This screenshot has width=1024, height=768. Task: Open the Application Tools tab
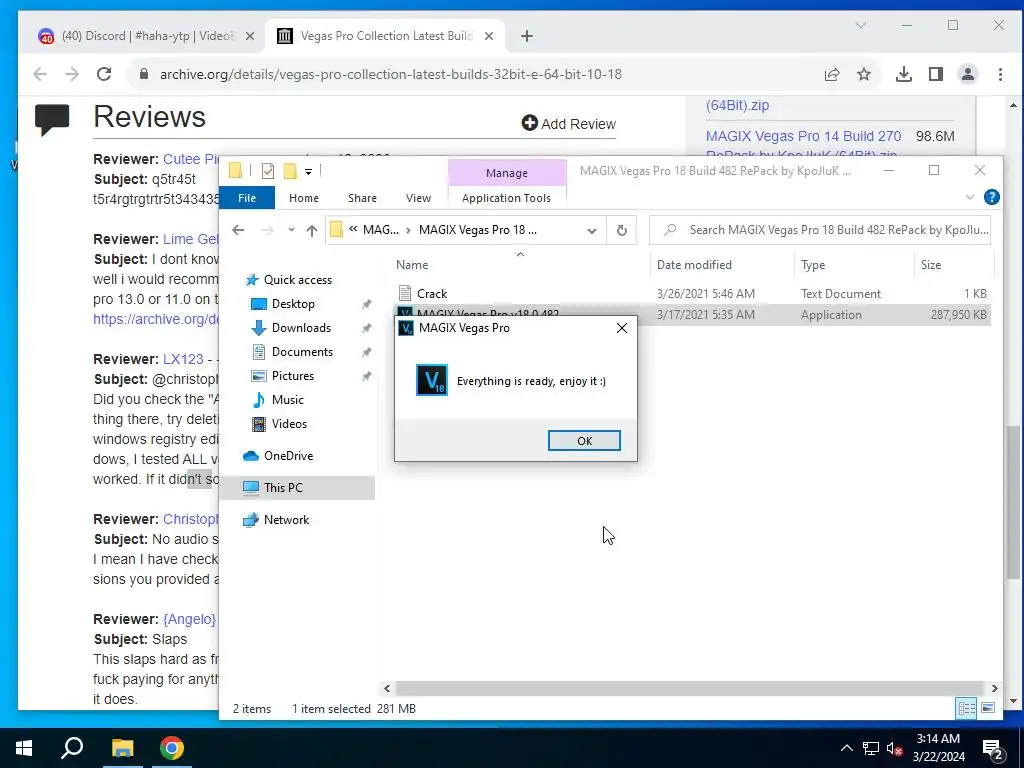tap(506, 198)
